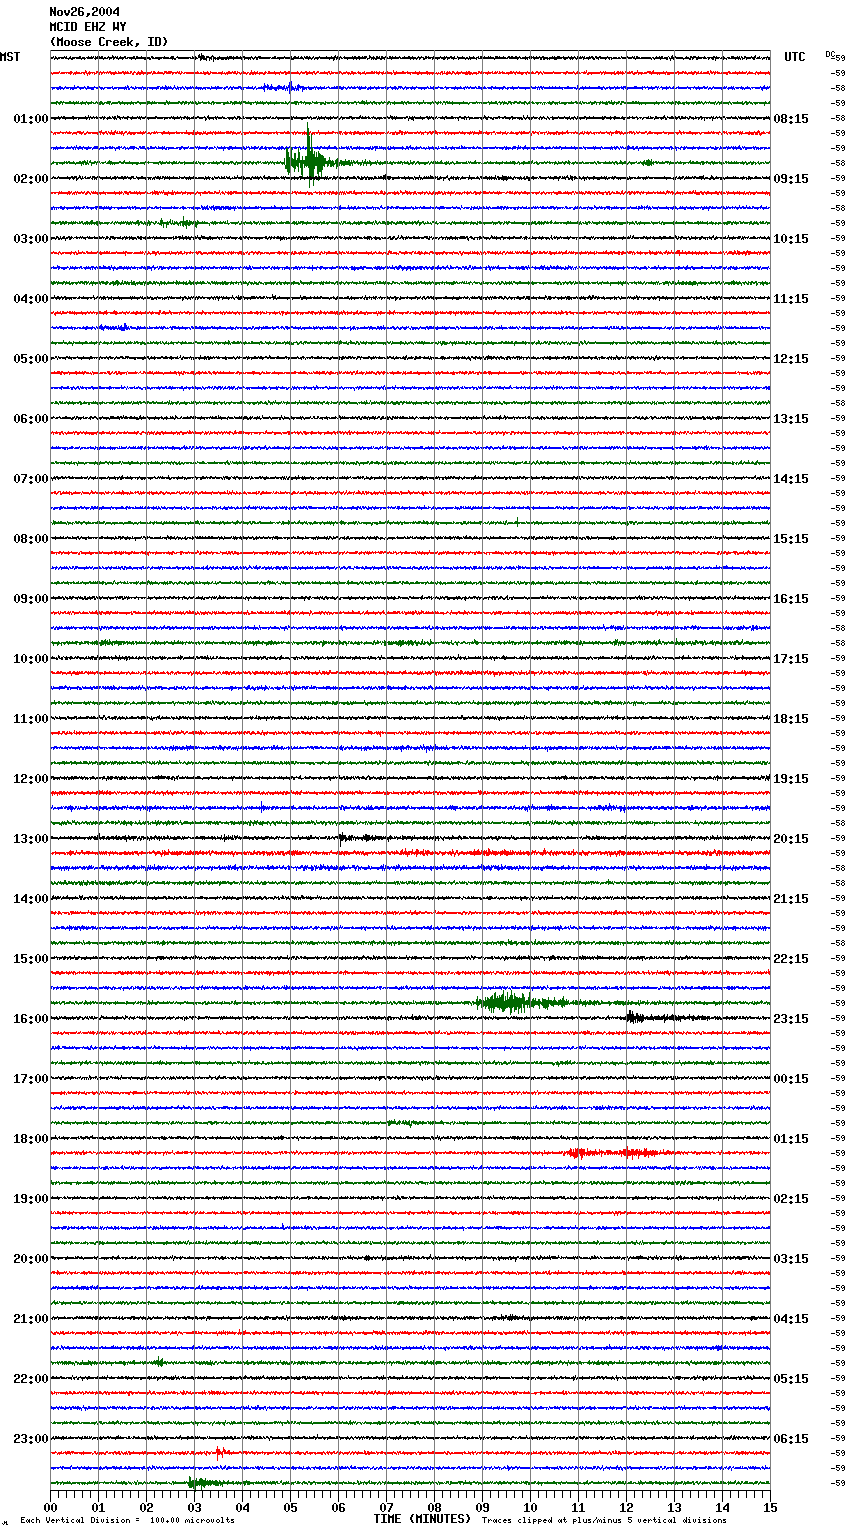The image size is (850, 1534).
Task: Select the '02:00' MST time label
Action: tap(31, 179)
